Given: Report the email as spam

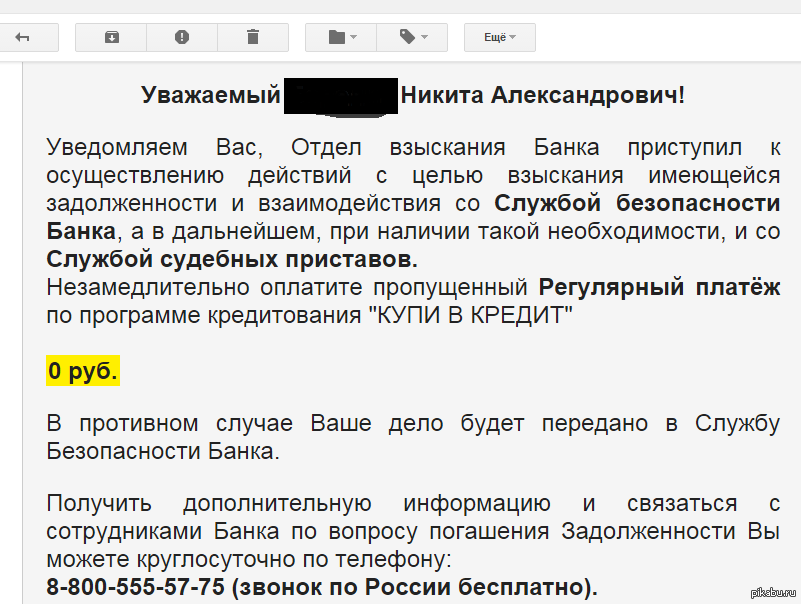Looking at the screenshot, I should click(x=181, y=37).
